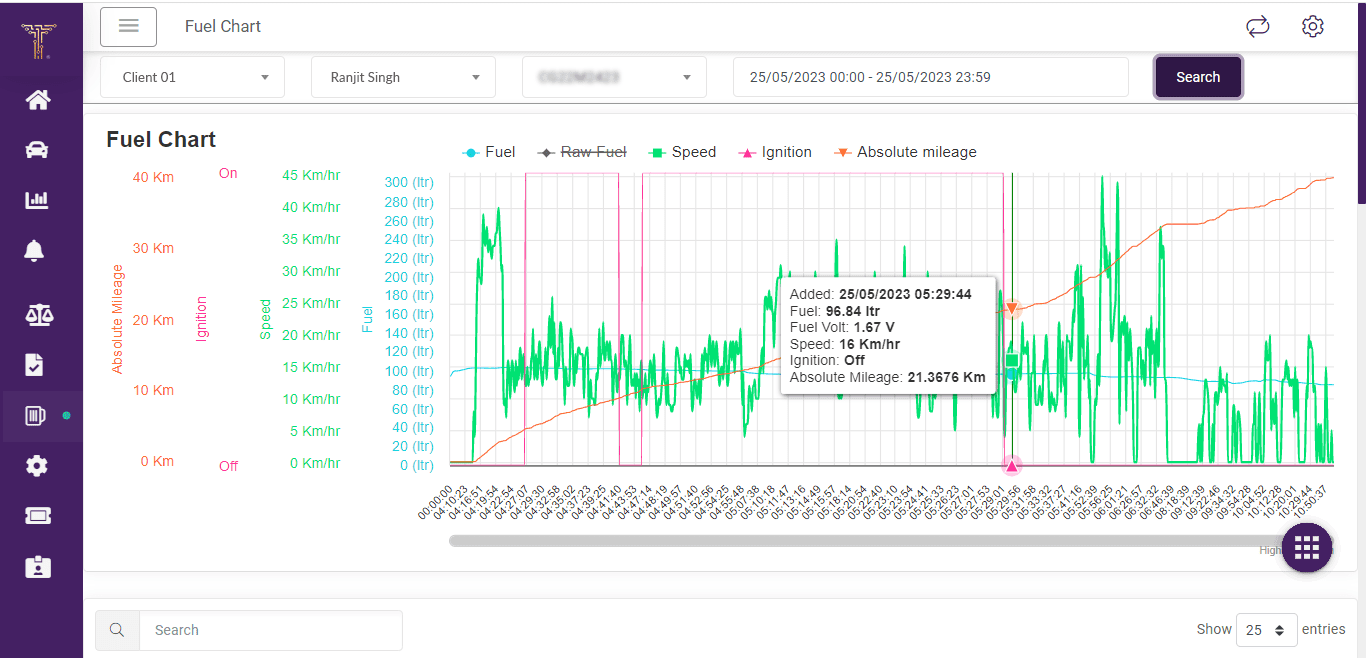Screen dimensions: 1366x658
Task: Open the round grid apps floating button
Action: [x=1307, y=547]
